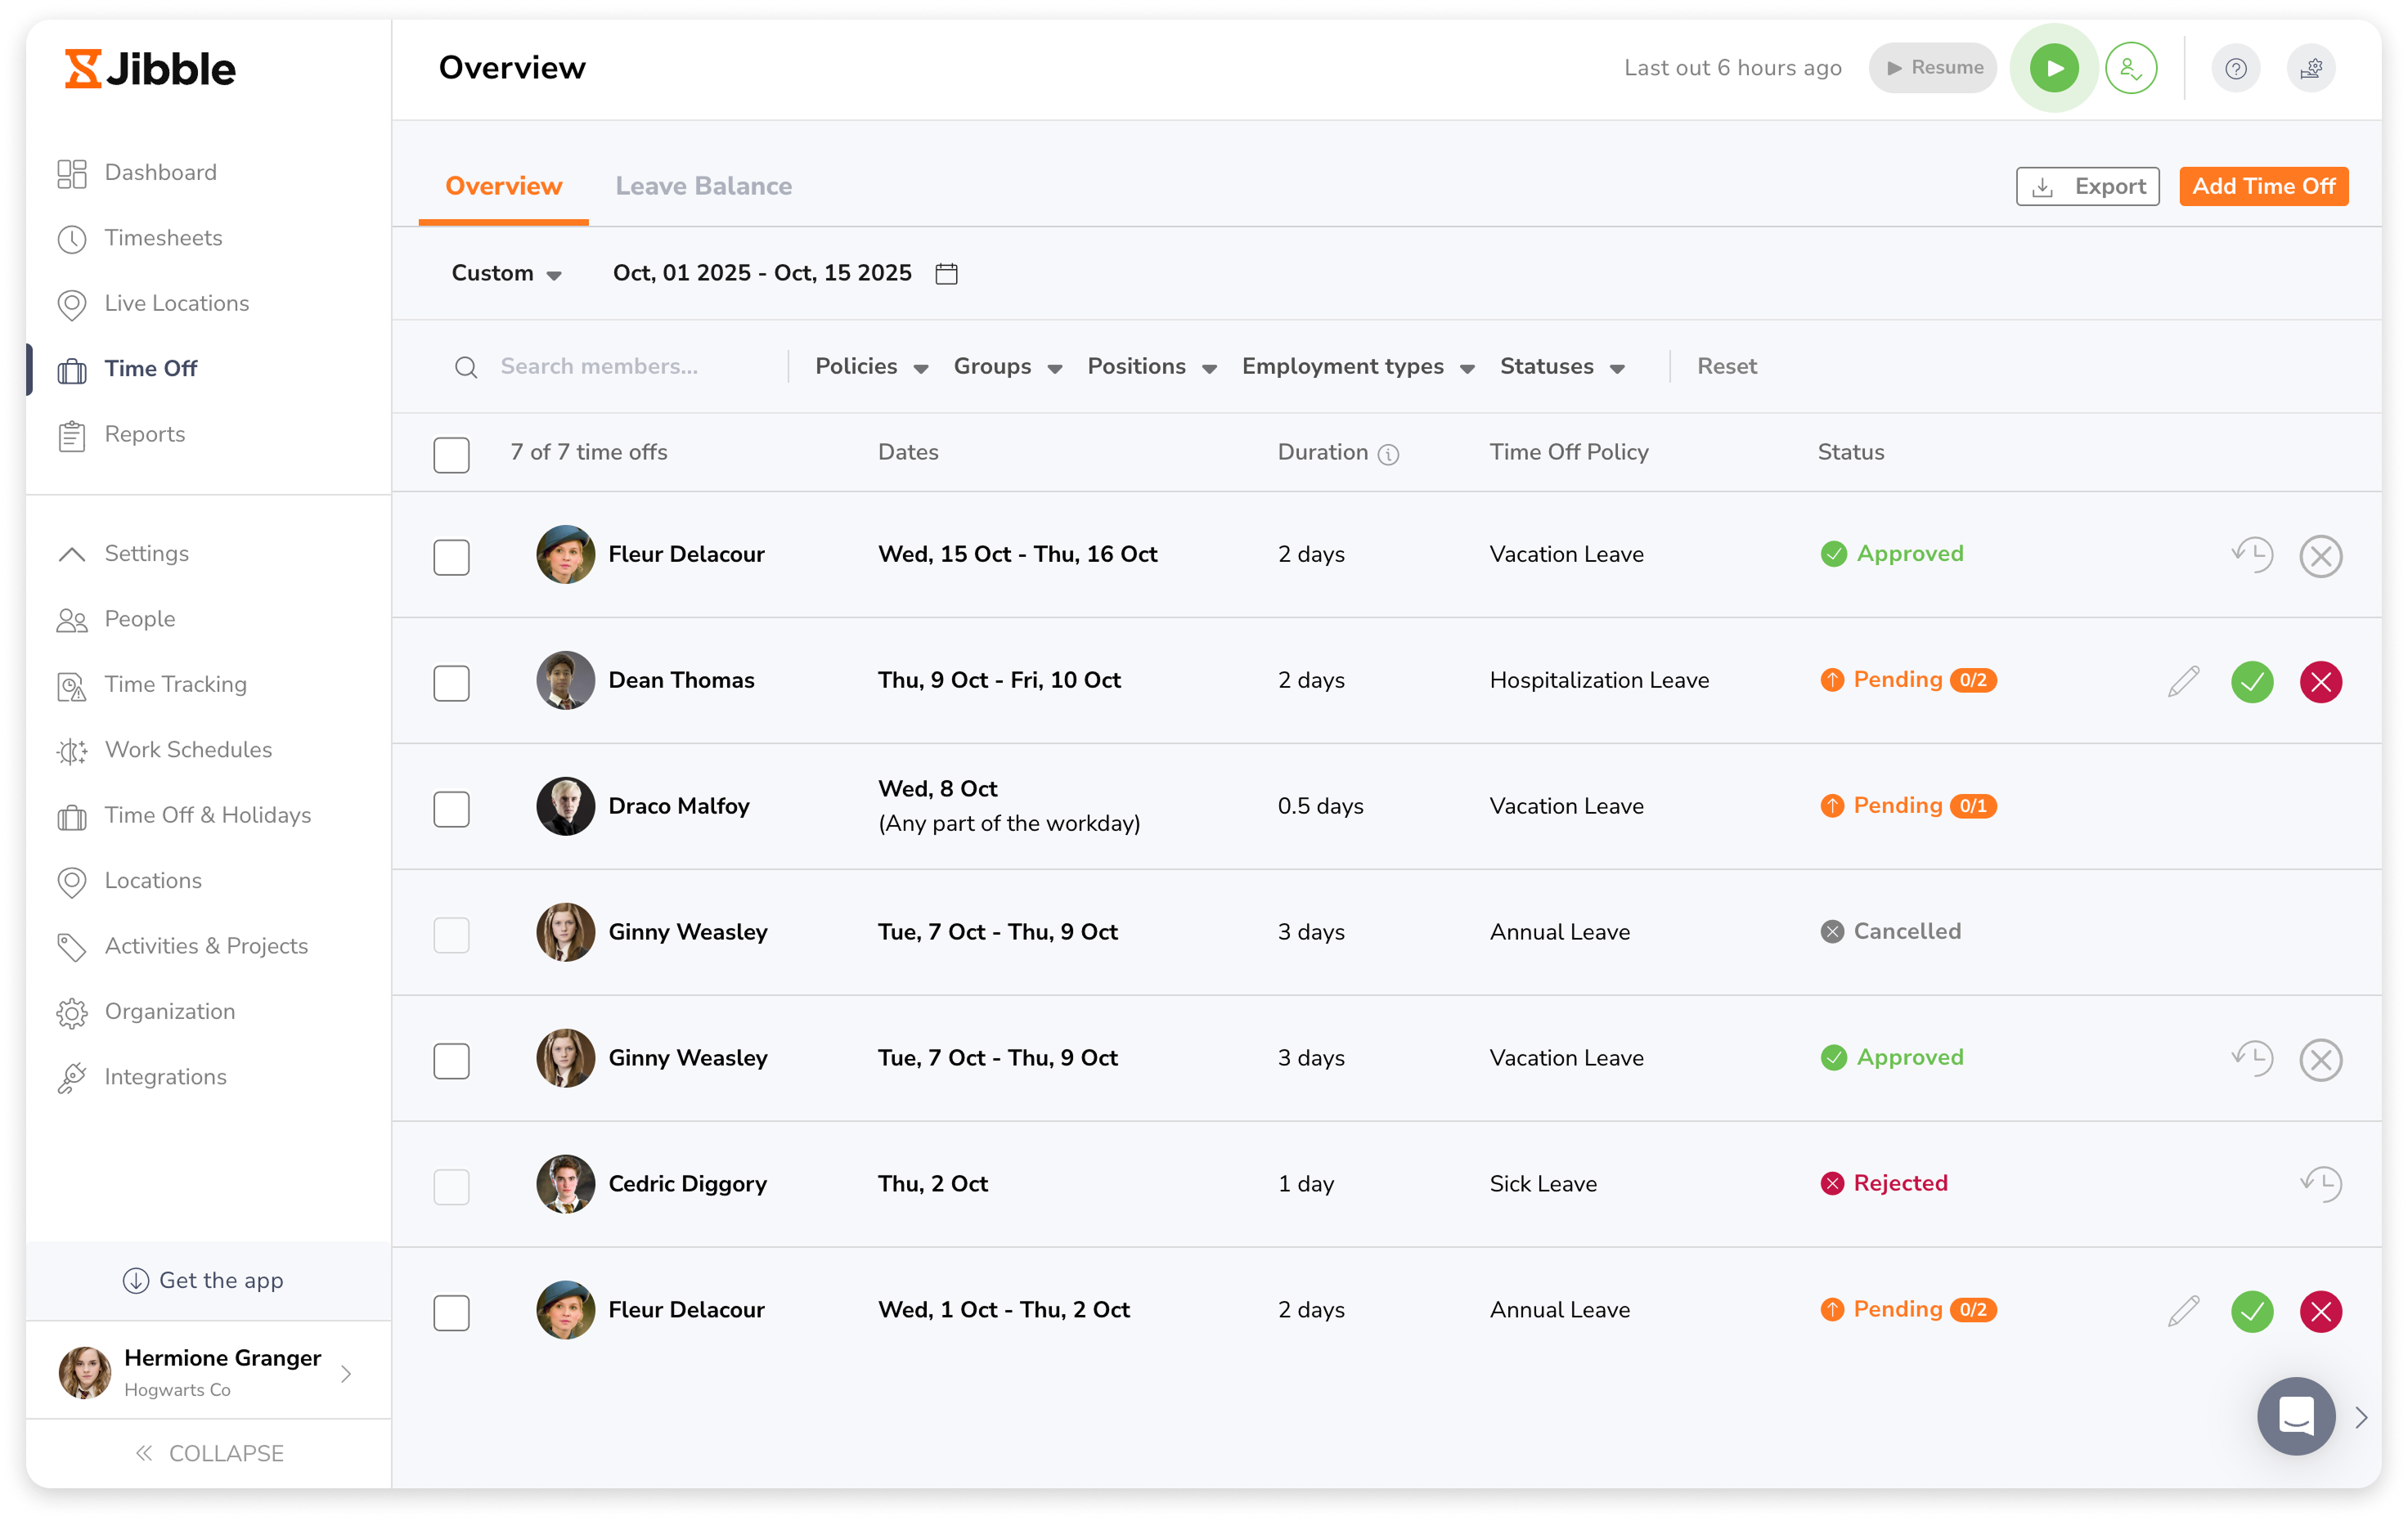This screenshot has height=1521, width=2408.
Task: Click the Oct 01 - Oct 15 2025 date range
Action: (x=762, y=273)
